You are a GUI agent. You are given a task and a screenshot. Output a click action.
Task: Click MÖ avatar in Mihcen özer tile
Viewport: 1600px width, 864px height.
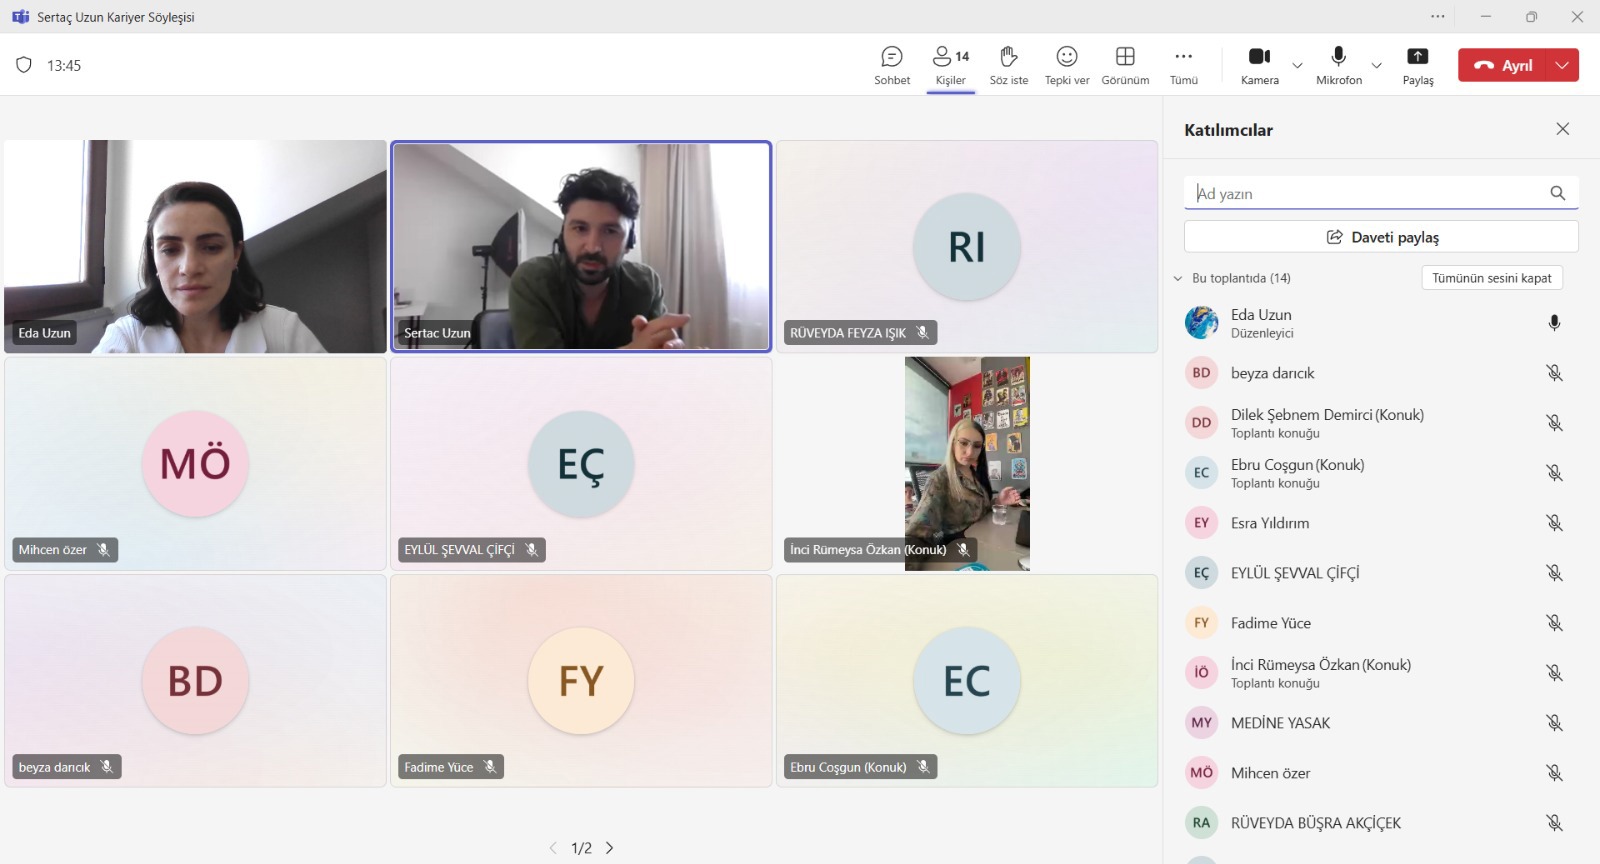195,464
